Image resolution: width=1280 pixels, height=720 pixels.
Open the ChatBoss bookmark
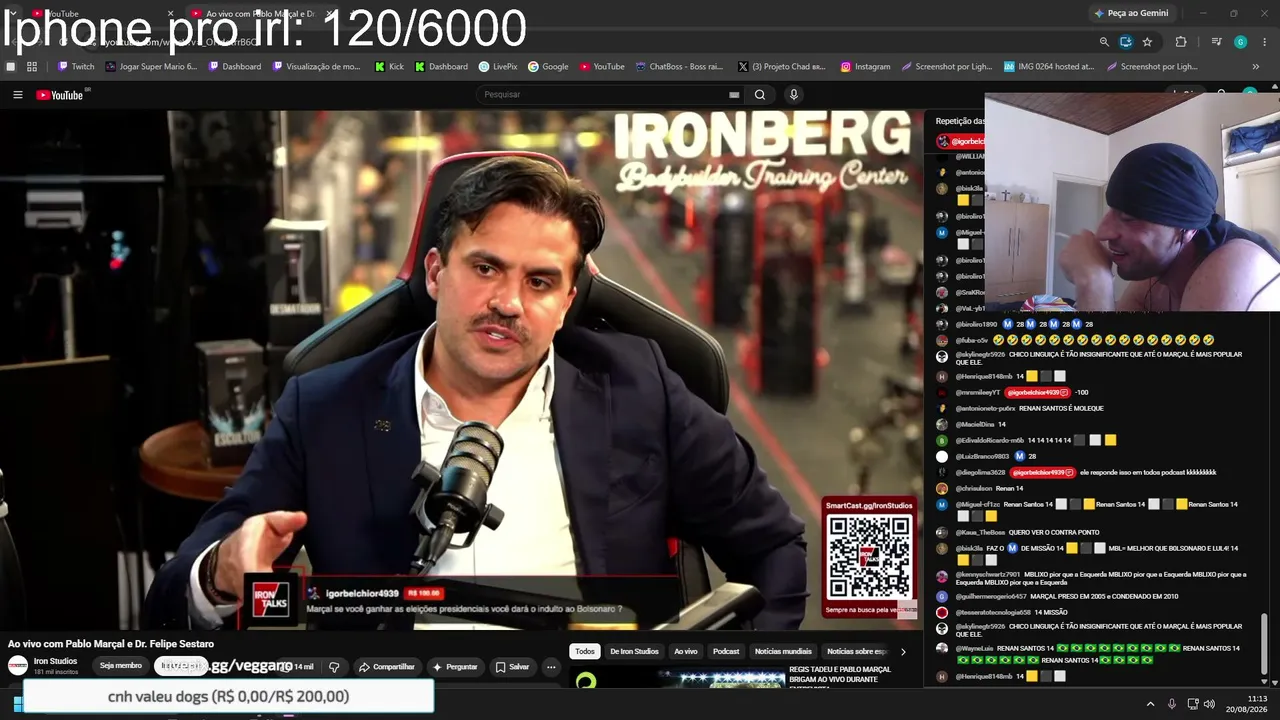point(679,67)
